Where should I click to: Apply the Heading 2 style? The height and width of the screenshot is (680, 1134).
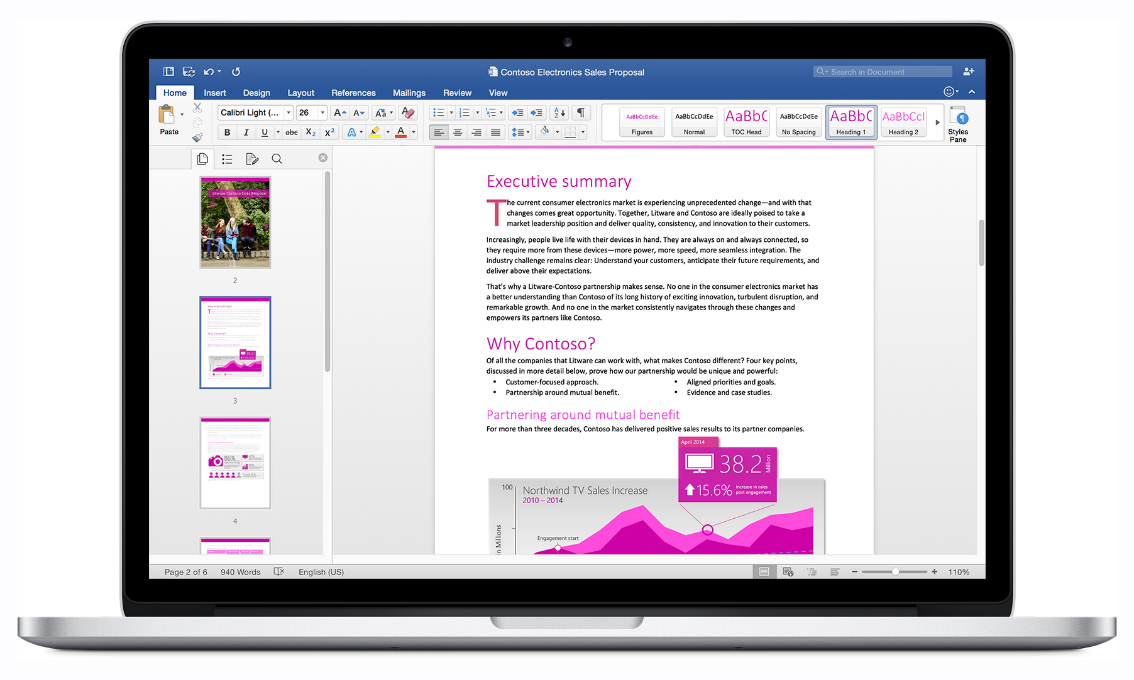[x=903, y=122]
